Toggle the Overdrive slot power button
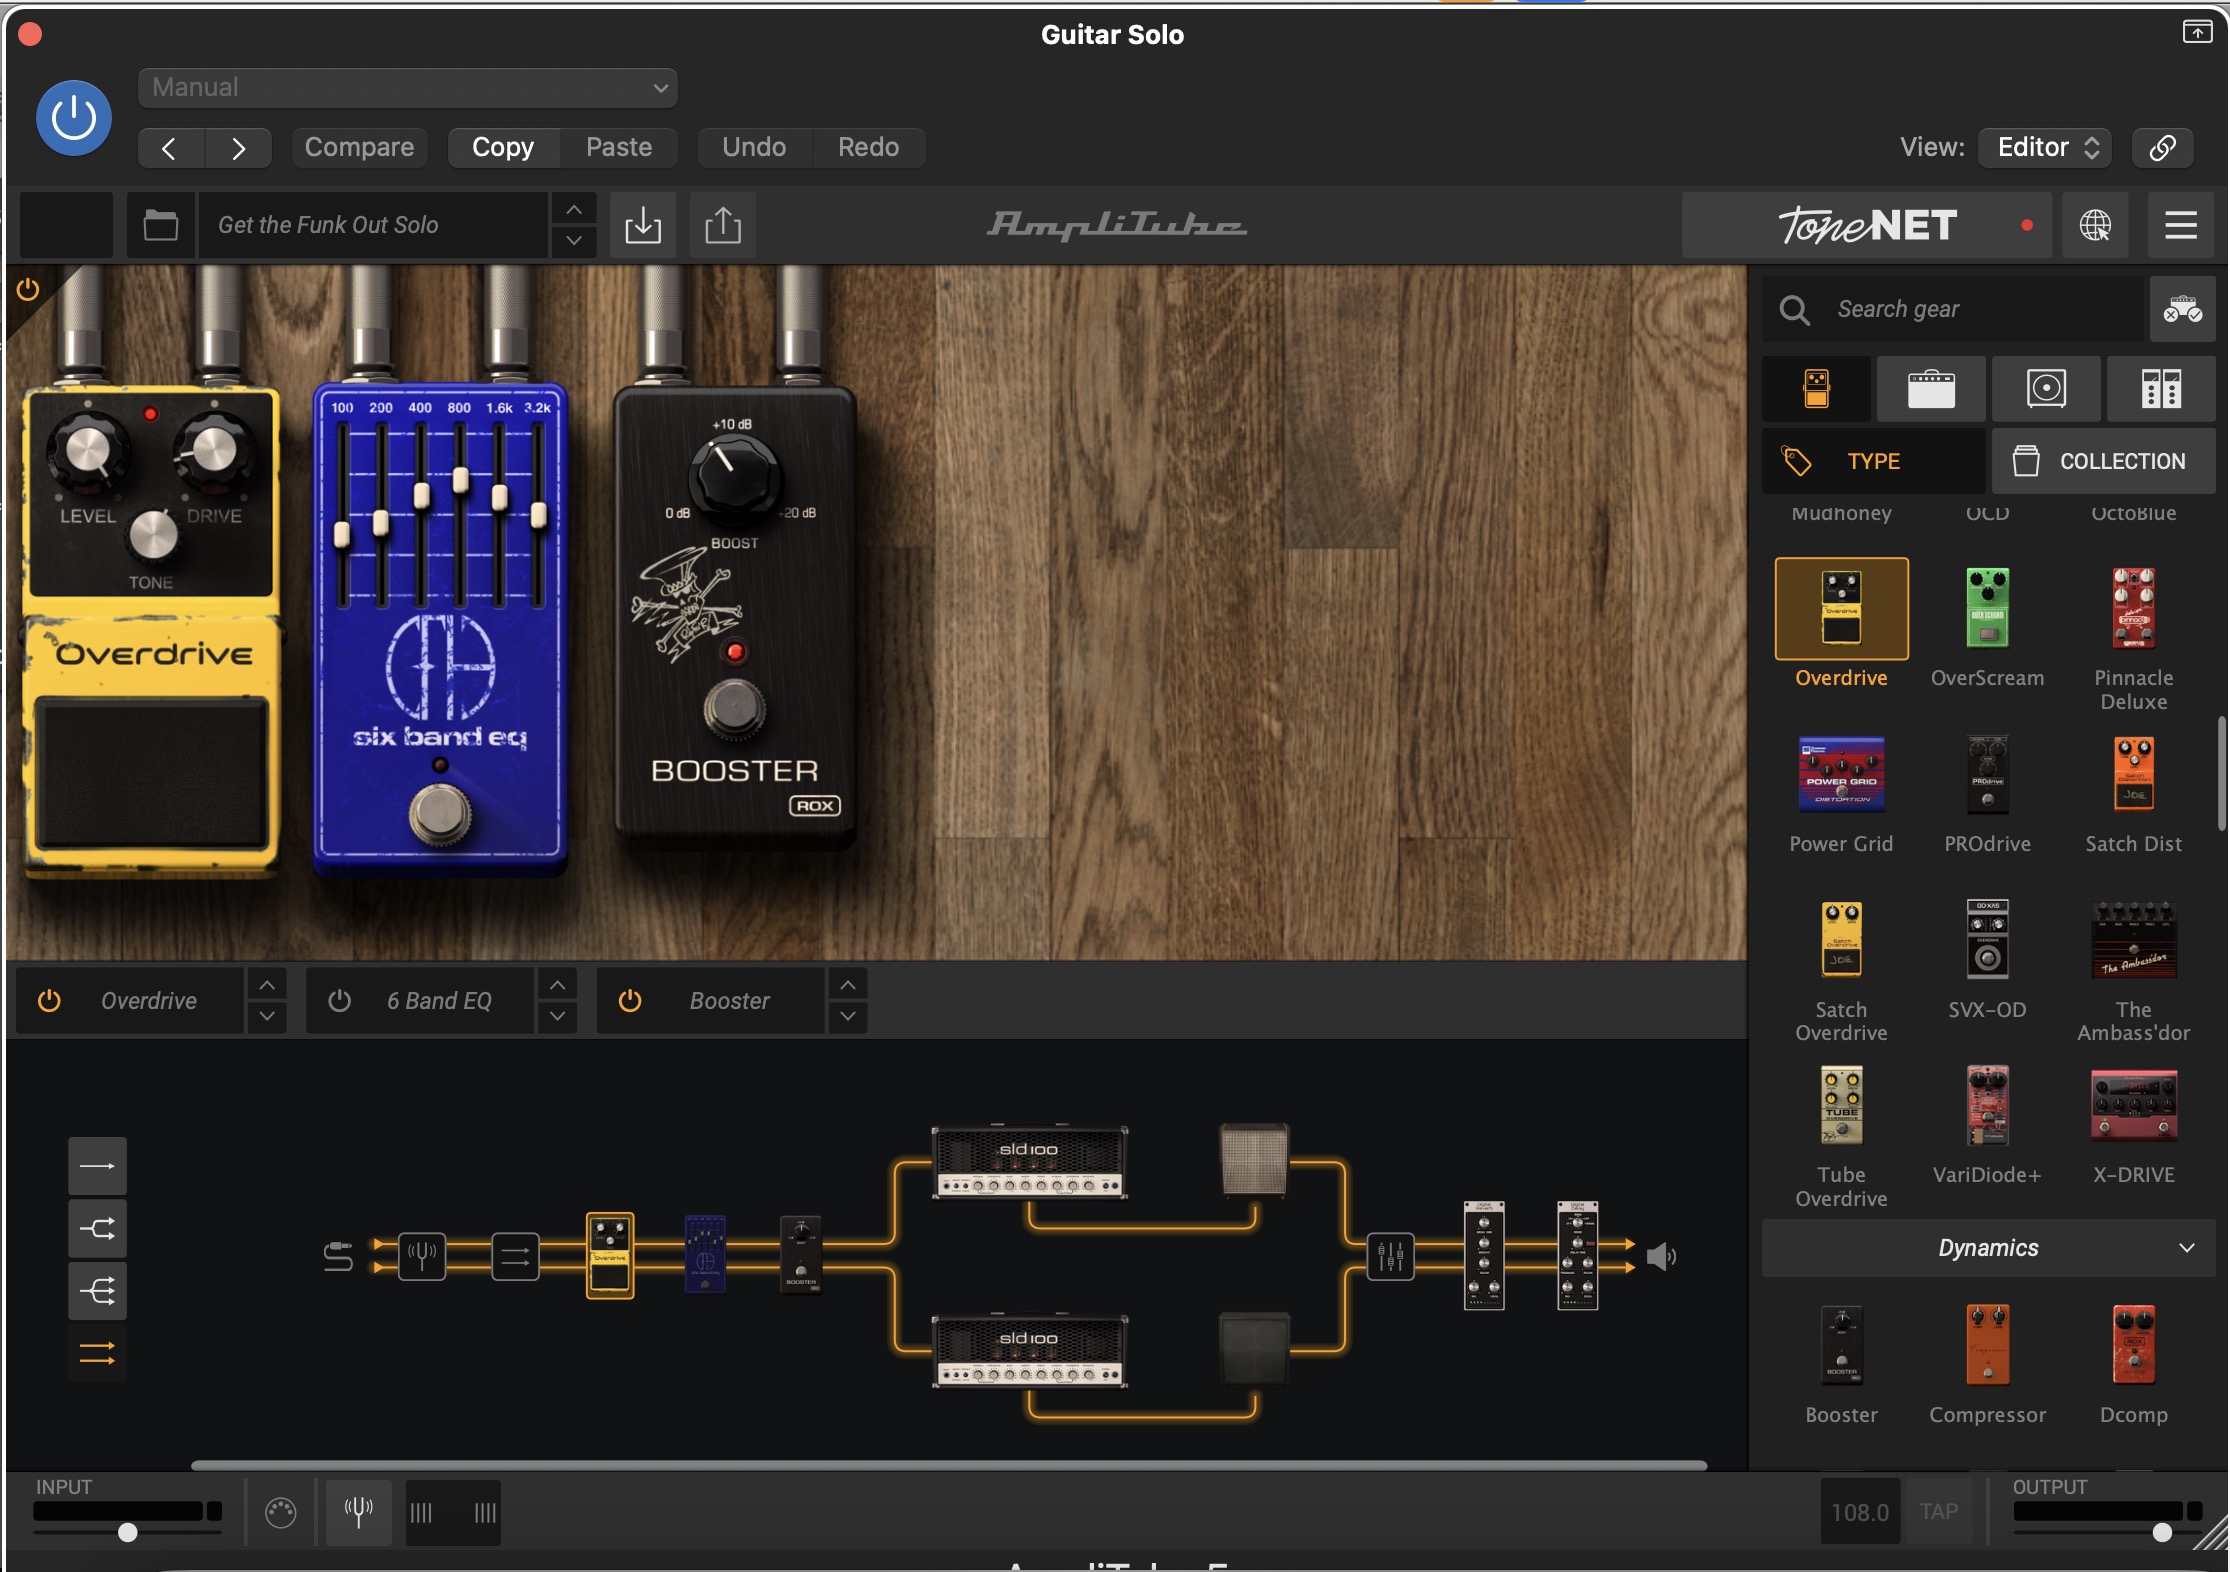This screenshot has height=1572, width=2230. 49,1000
